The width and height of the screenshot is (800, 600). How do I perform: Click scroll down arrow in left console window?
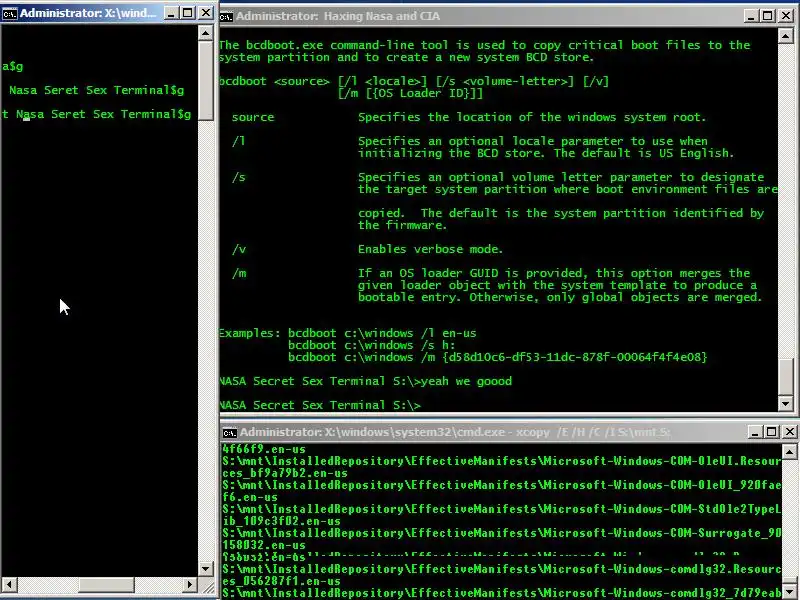point(206,568)
